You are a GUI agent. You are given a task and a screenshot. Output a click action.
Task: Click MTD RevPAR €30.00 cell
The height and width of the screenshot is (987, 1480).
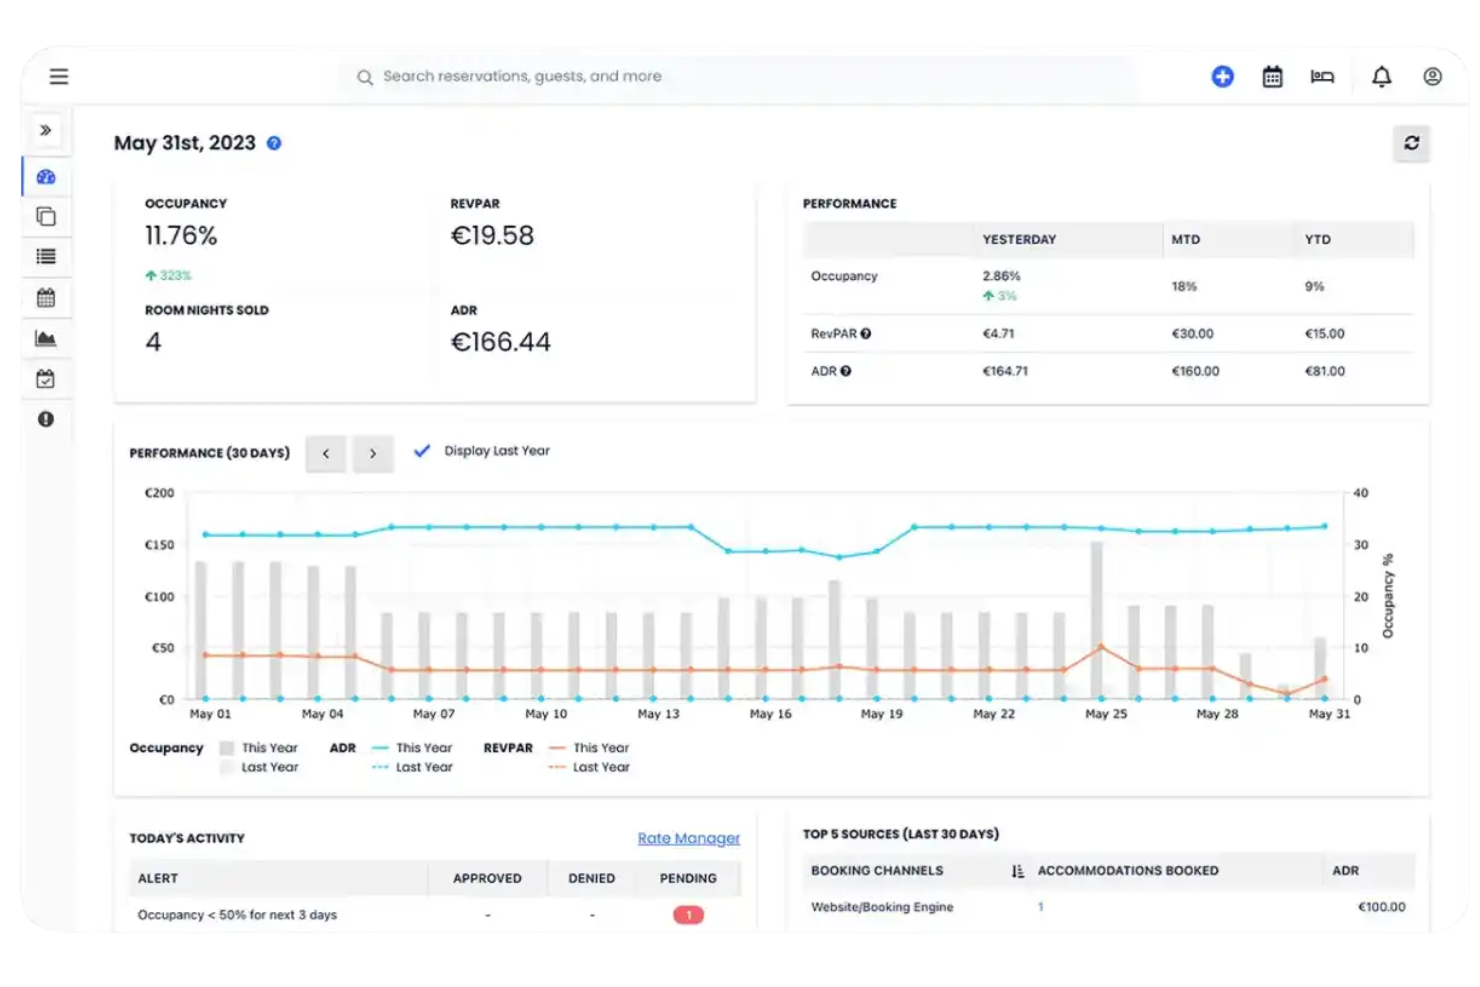click(1192, 334)
